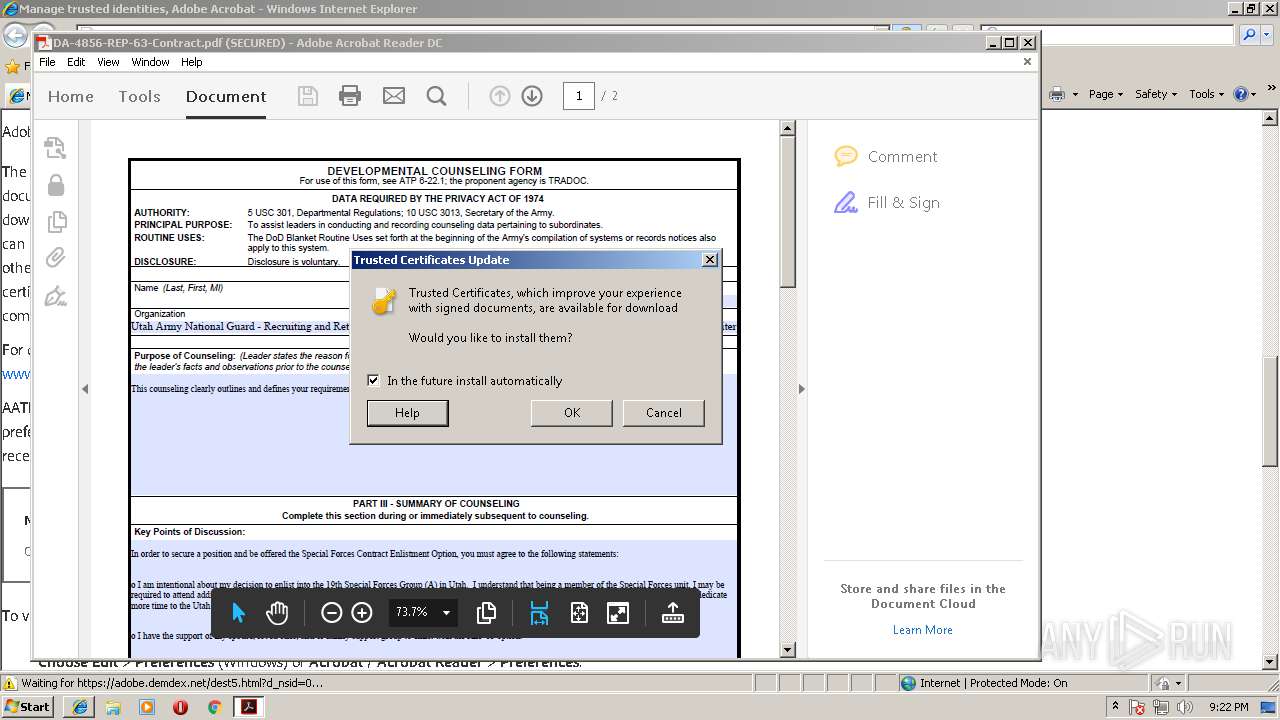Click the magnifier find-text icon in Acrobat
1280x720 pixels.
(x=436, y=96)
